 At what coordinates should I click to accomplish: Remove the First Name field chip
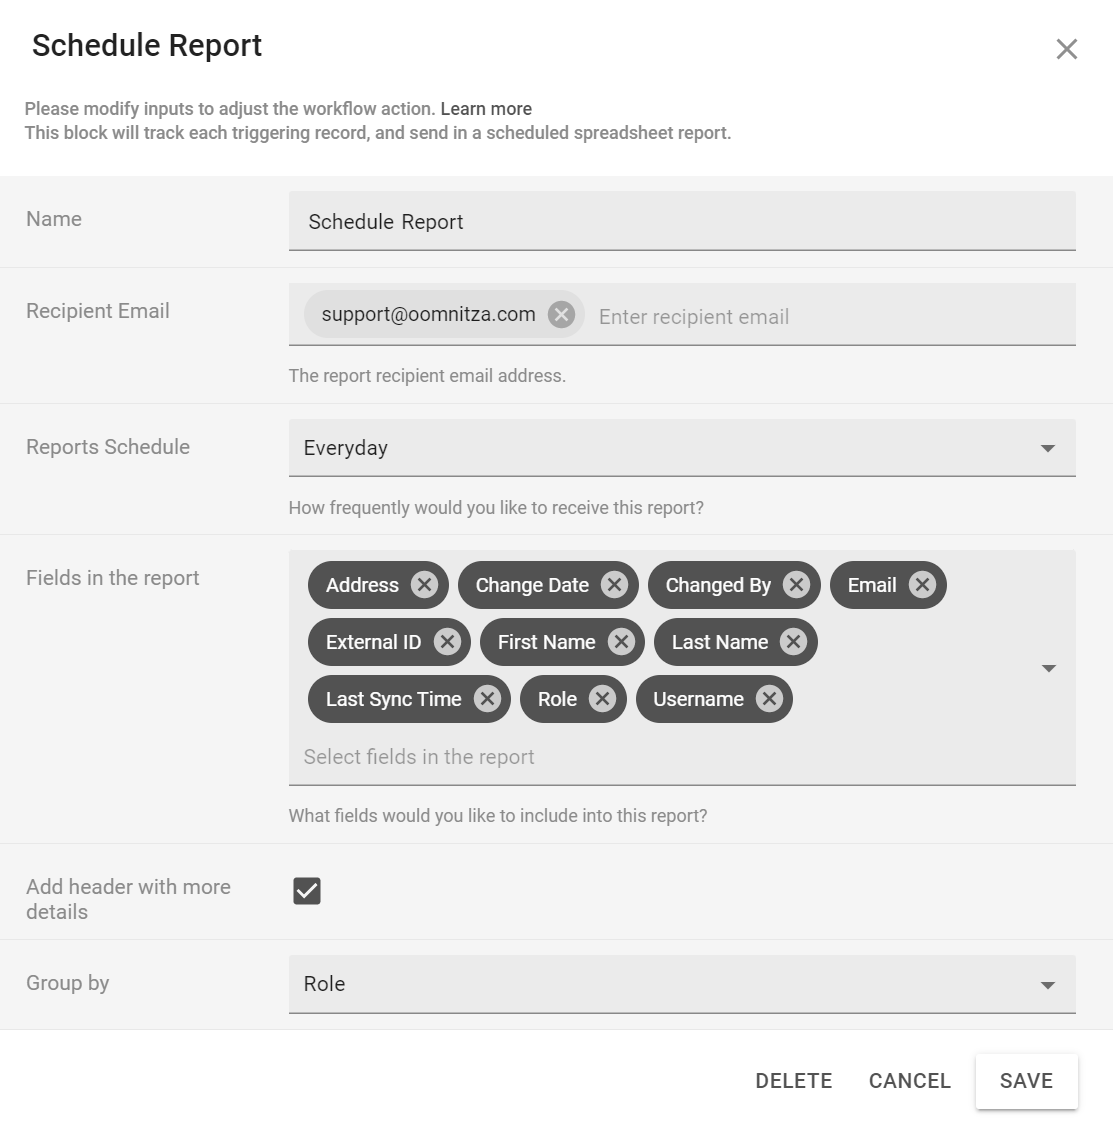(621, 642)
